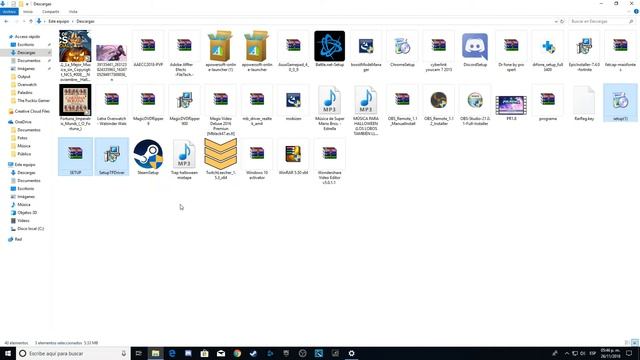Open the PR1.8 video thumbnail
Image resolution: width=640 pixels, height=360 pixels.
click(511, 105)
